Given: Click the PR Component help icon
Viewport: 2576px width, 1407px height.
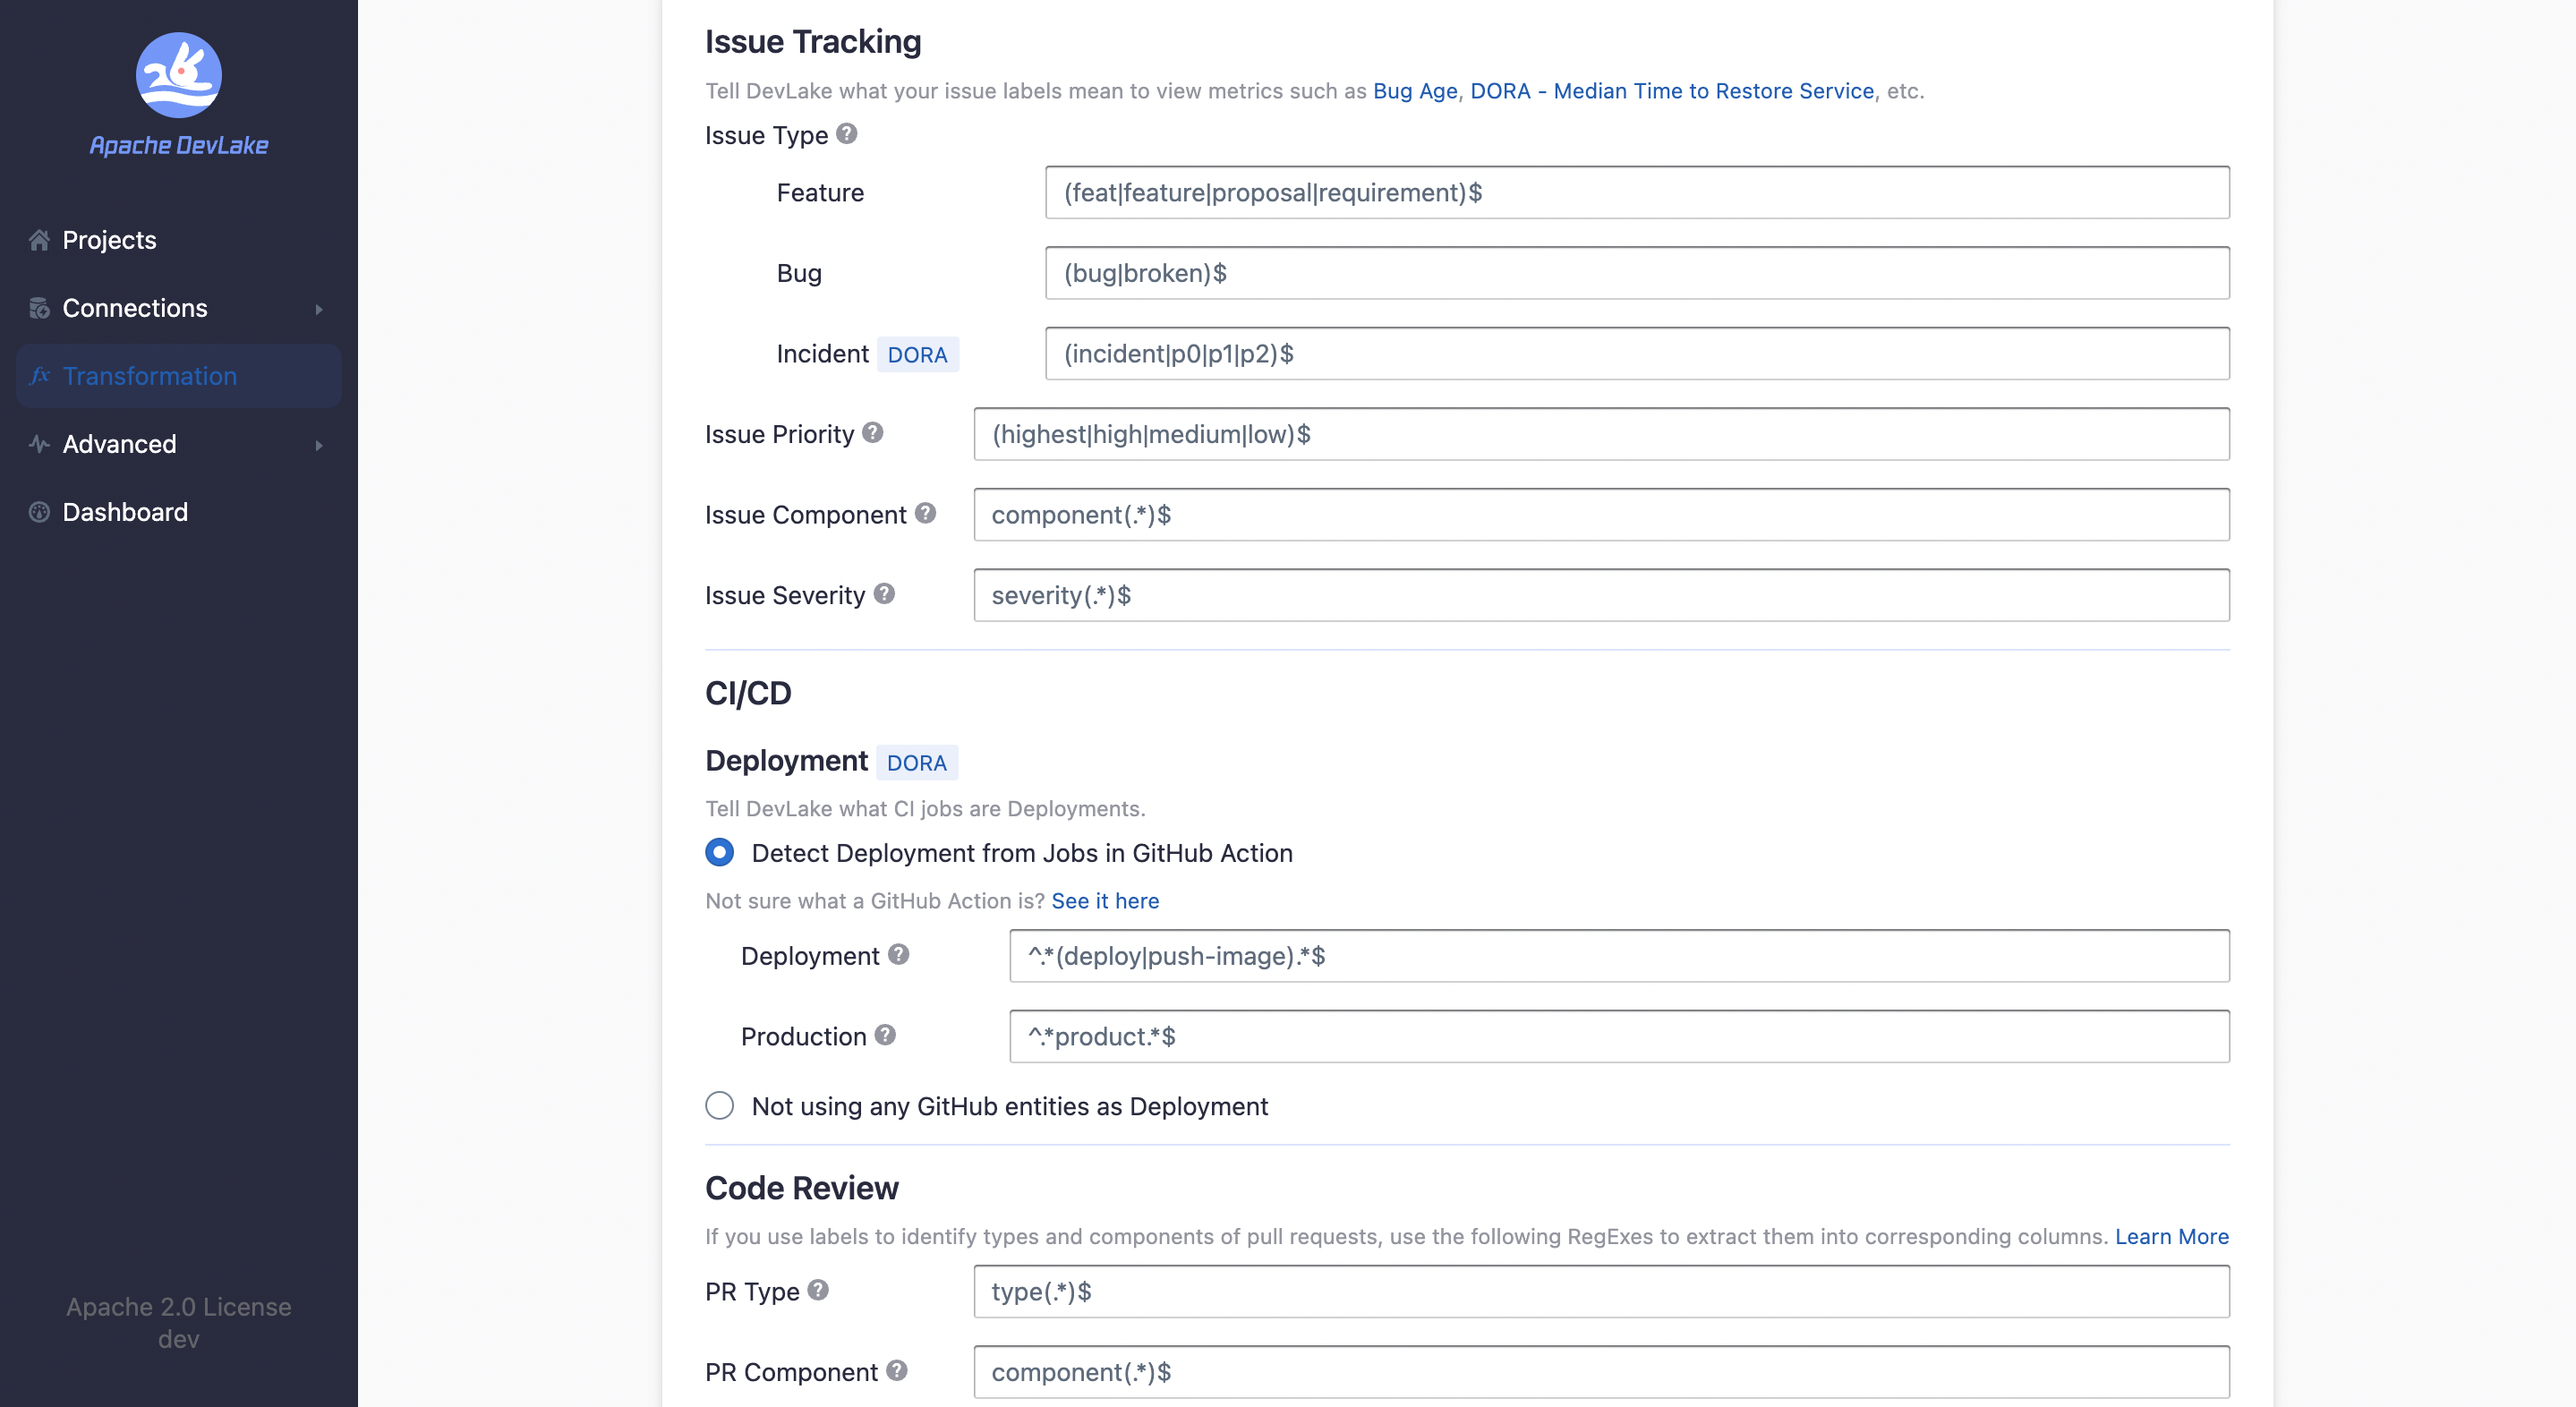Looking at the screenshot, I should [x=896, y=1371].
